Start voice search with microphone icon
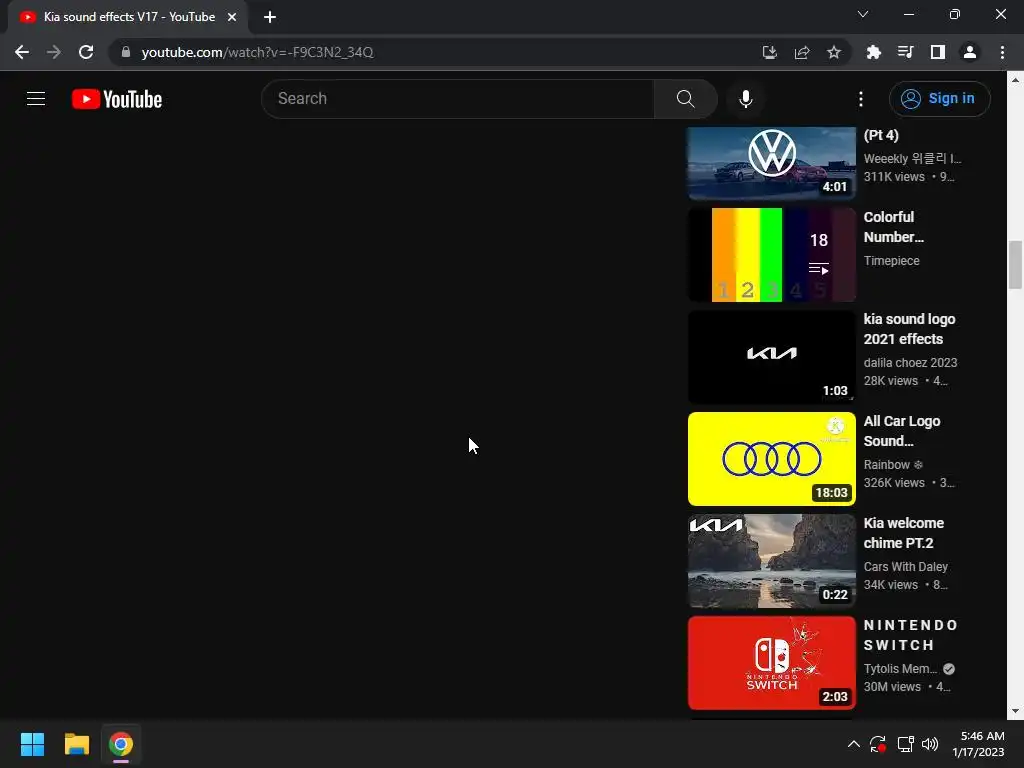 [745, 99]
